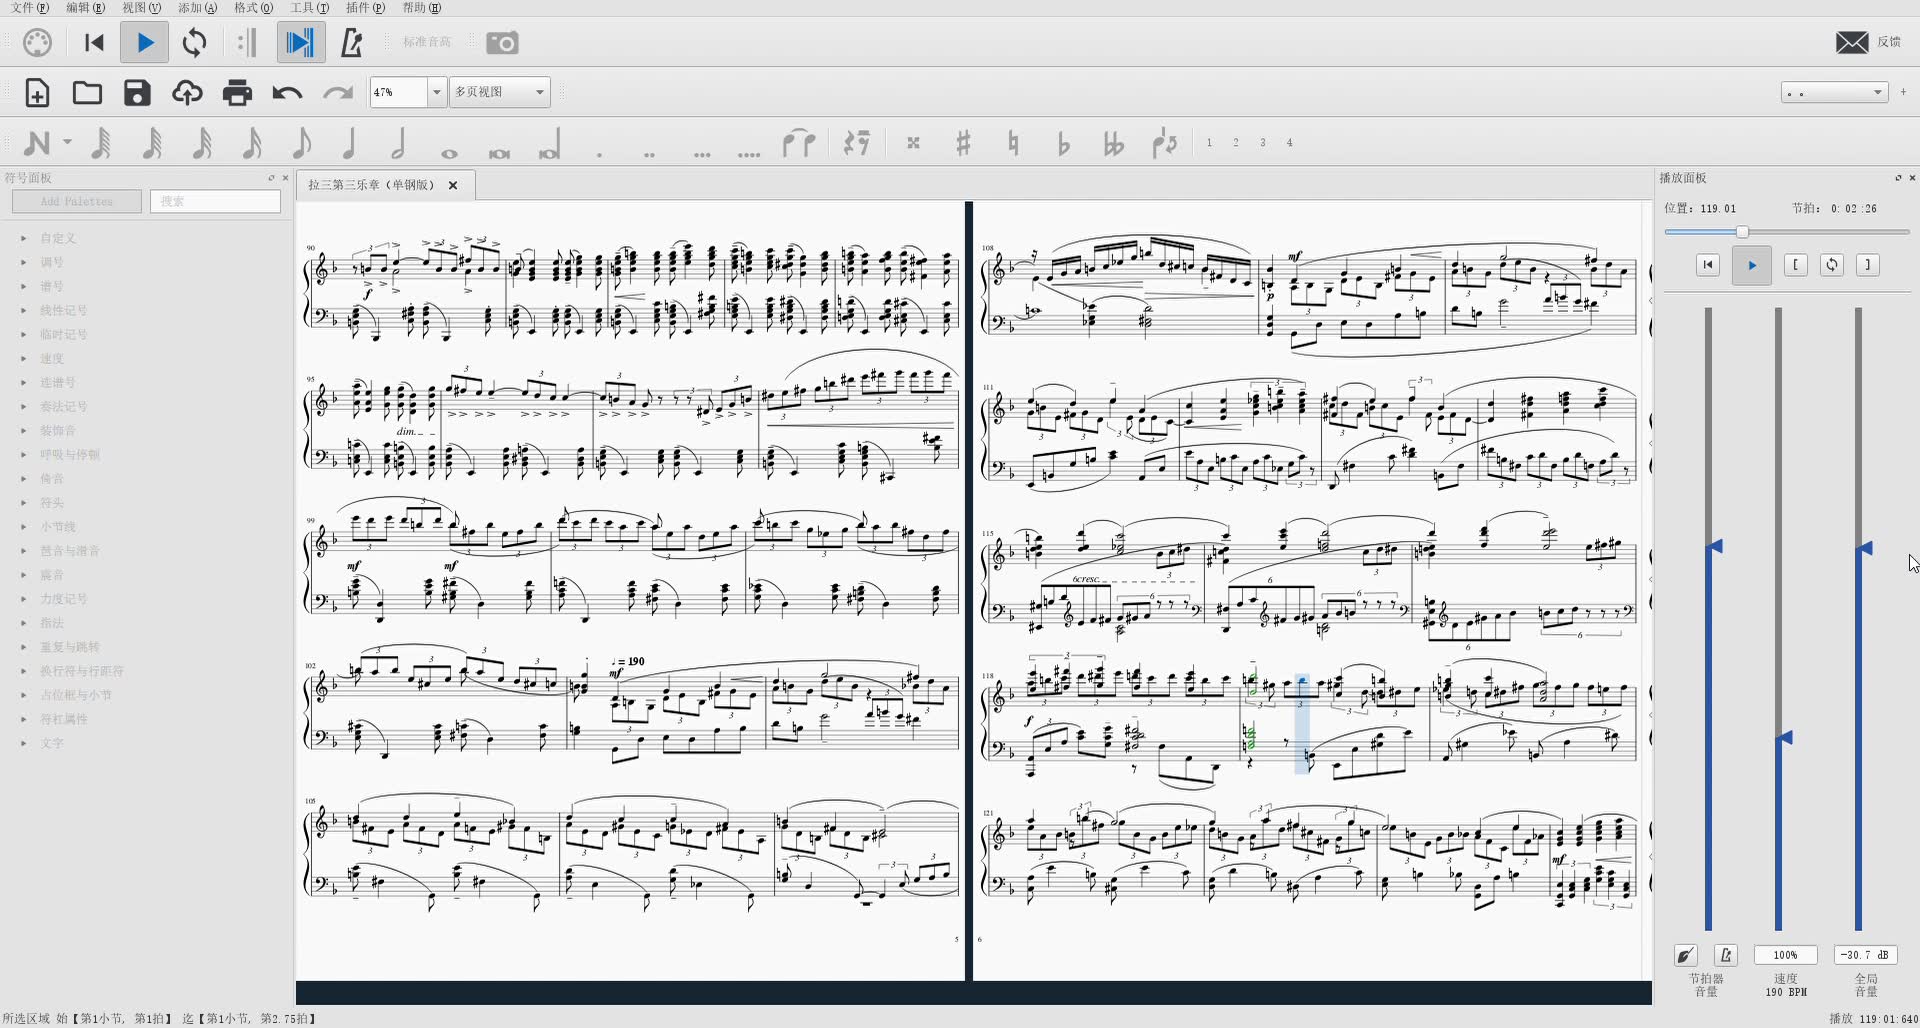Add tie between notes
Image resolution: width=1920 pixels, height=1028 pixels.
(799, 144)
